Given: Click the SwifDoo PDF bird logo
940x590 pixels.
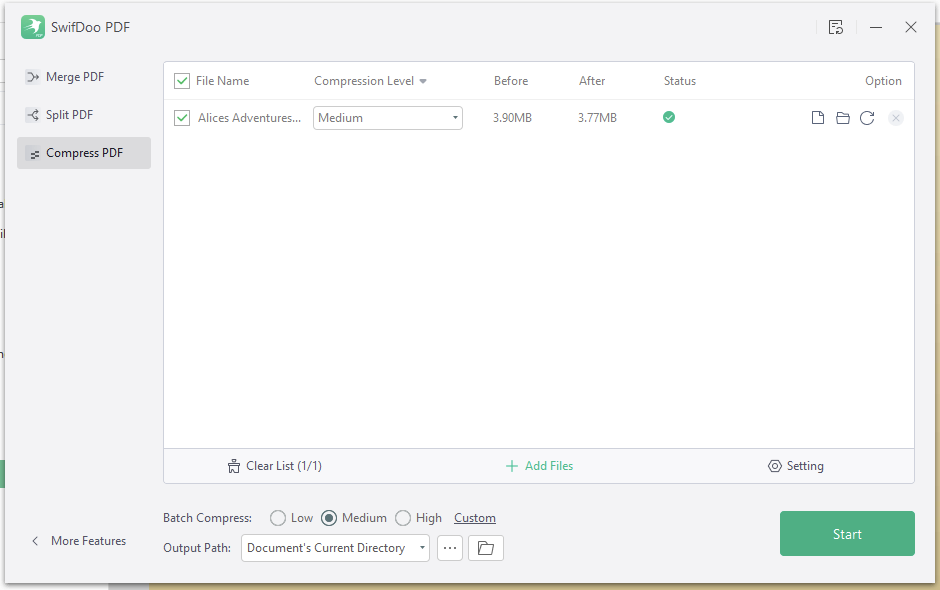Looking at the screenshot, I should tap(33, 27).
